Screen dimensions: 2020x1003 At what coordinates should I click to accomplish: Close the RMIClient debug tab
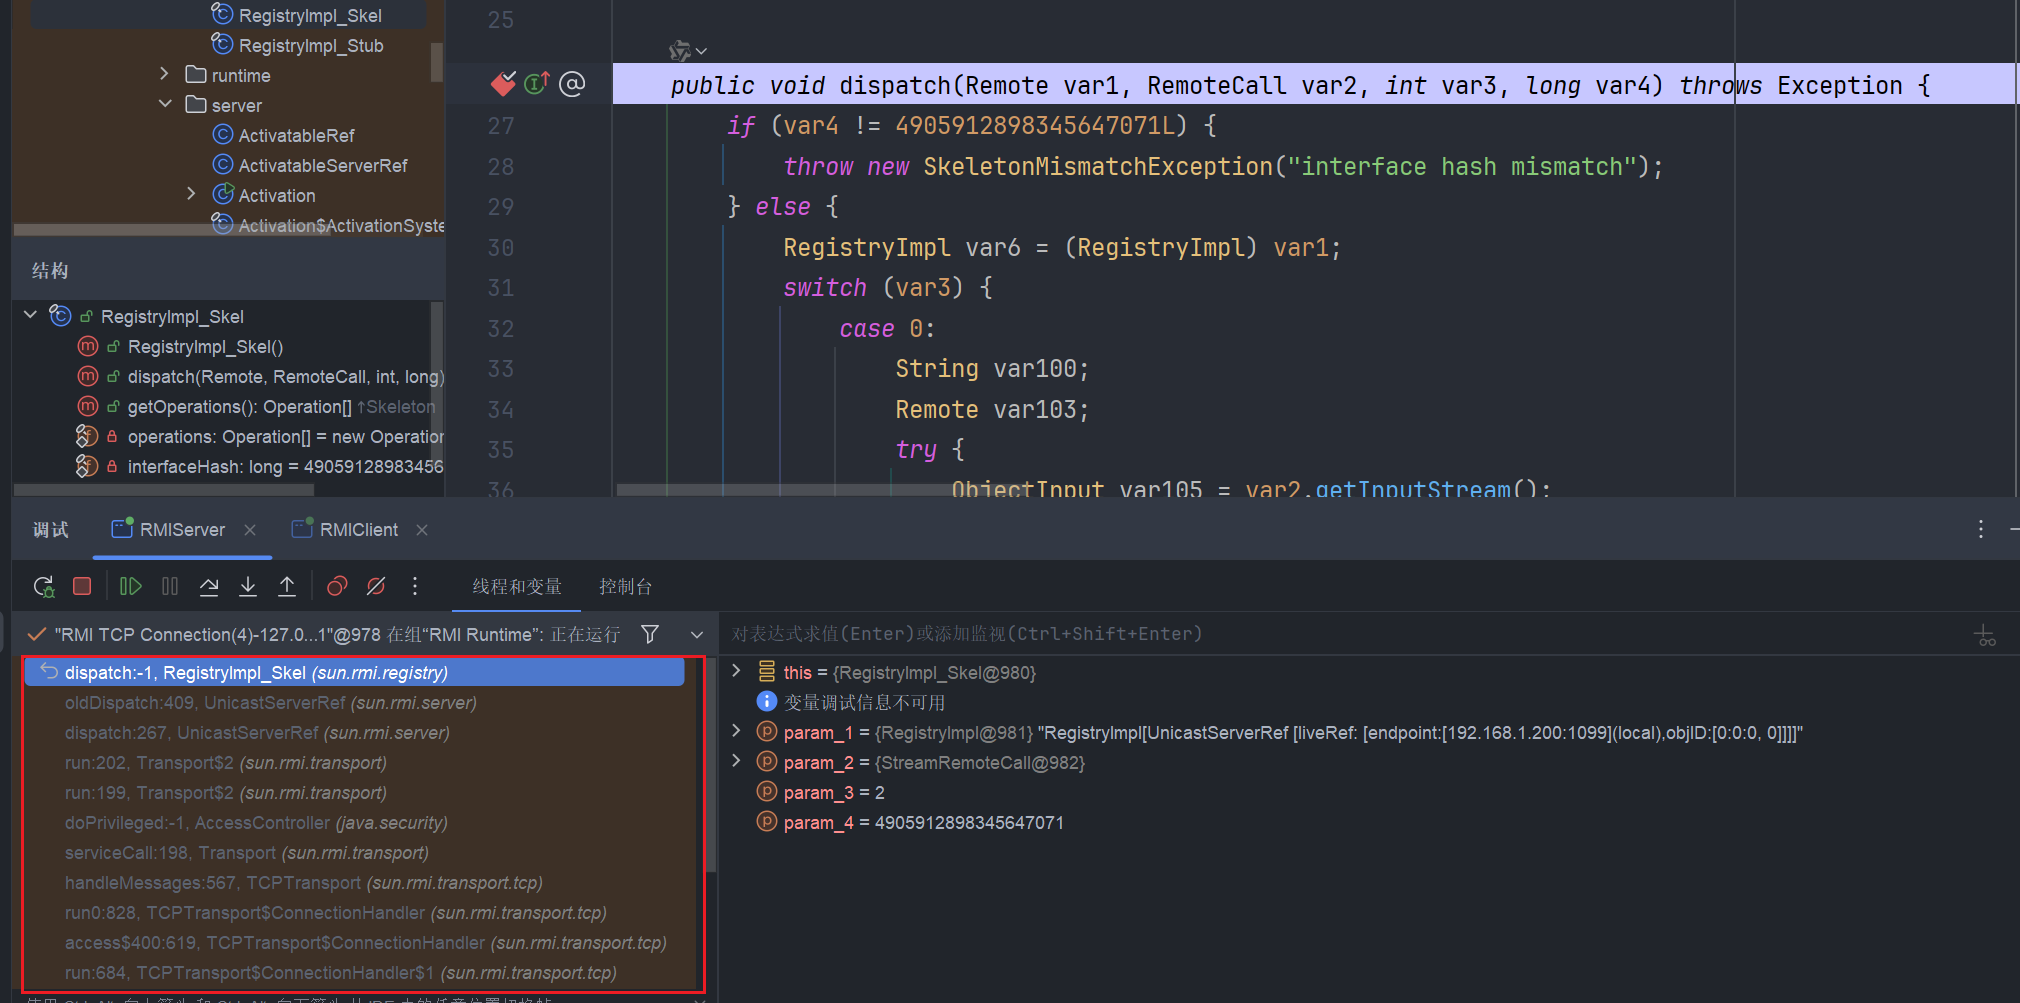422,530
